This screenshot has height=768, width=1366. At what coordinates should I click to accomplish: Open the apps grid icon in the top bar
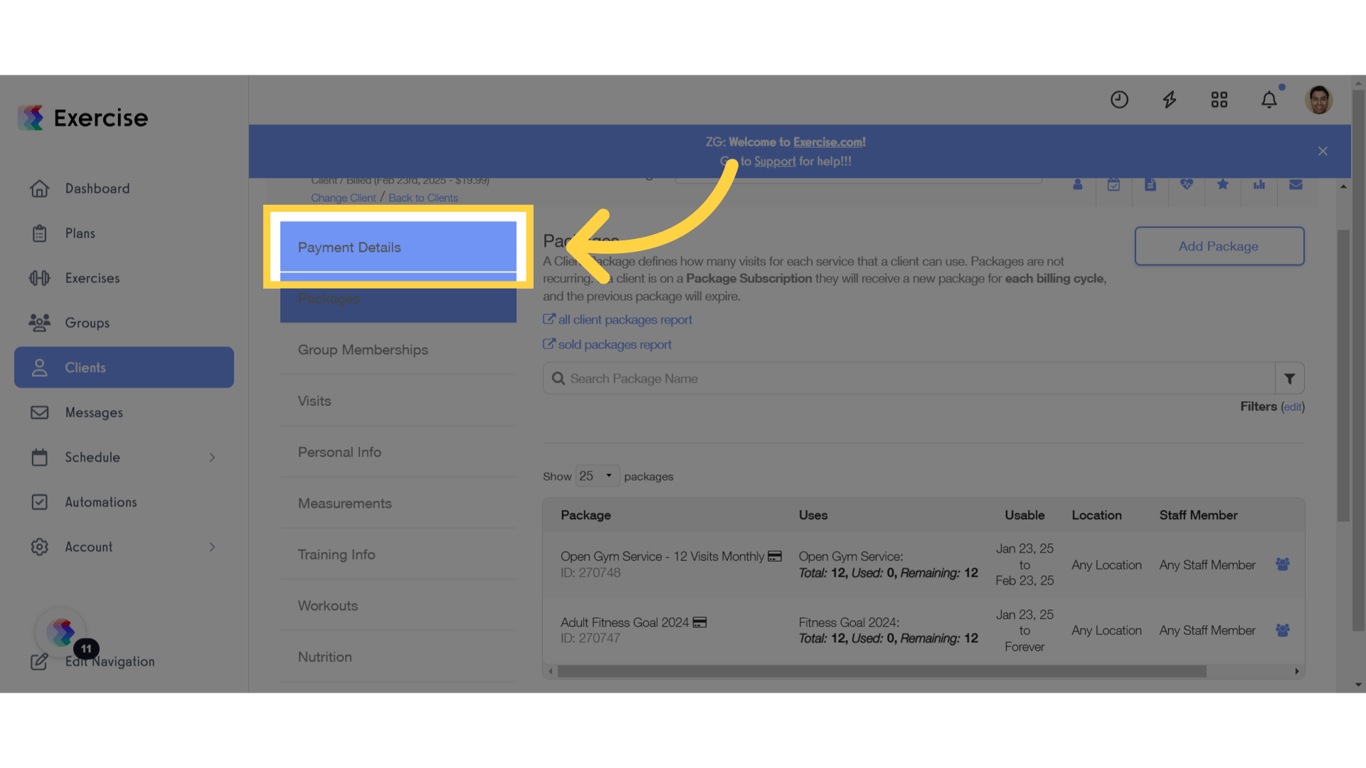[1219, 99]
